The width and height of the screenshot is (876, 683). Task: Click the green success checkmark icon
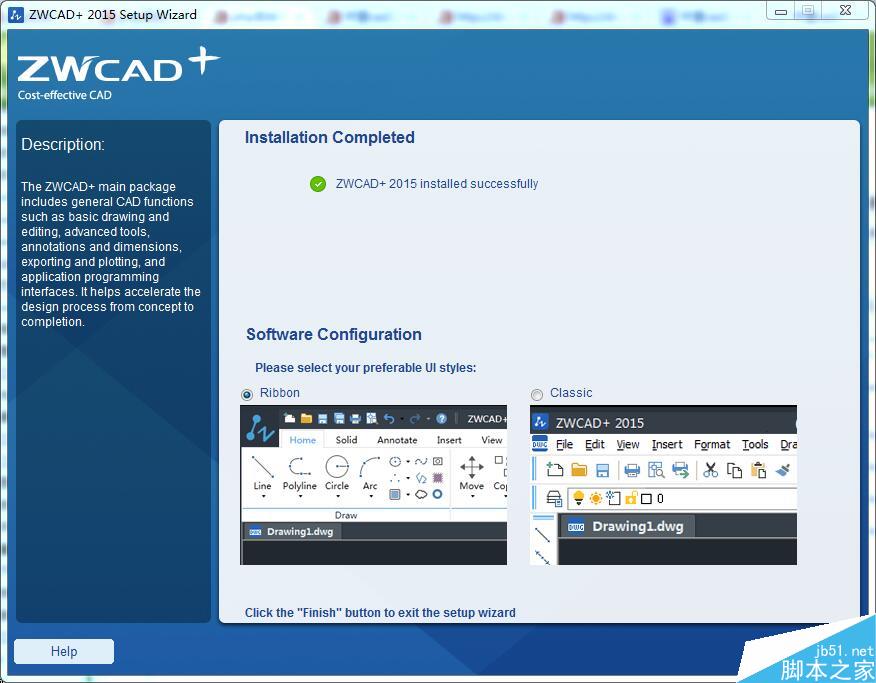pyautogui.click(x=318, y=184)
